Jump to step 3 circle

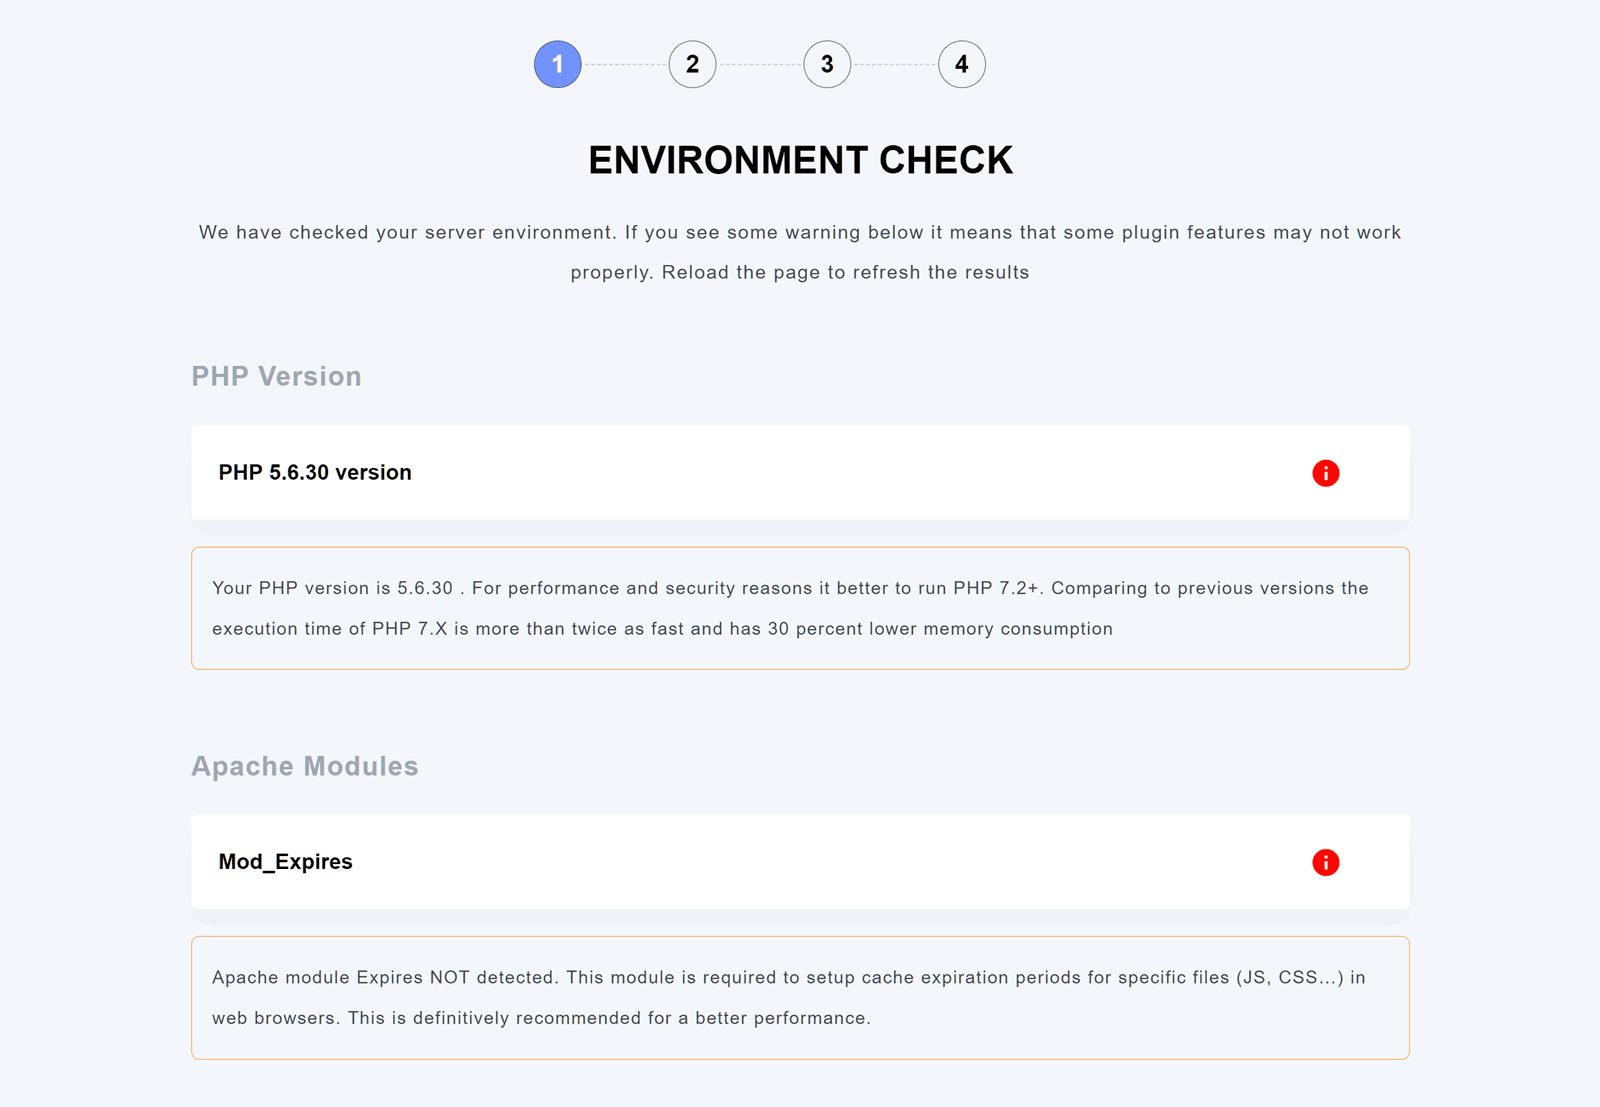pyautogui.click(x=827, y=64)
